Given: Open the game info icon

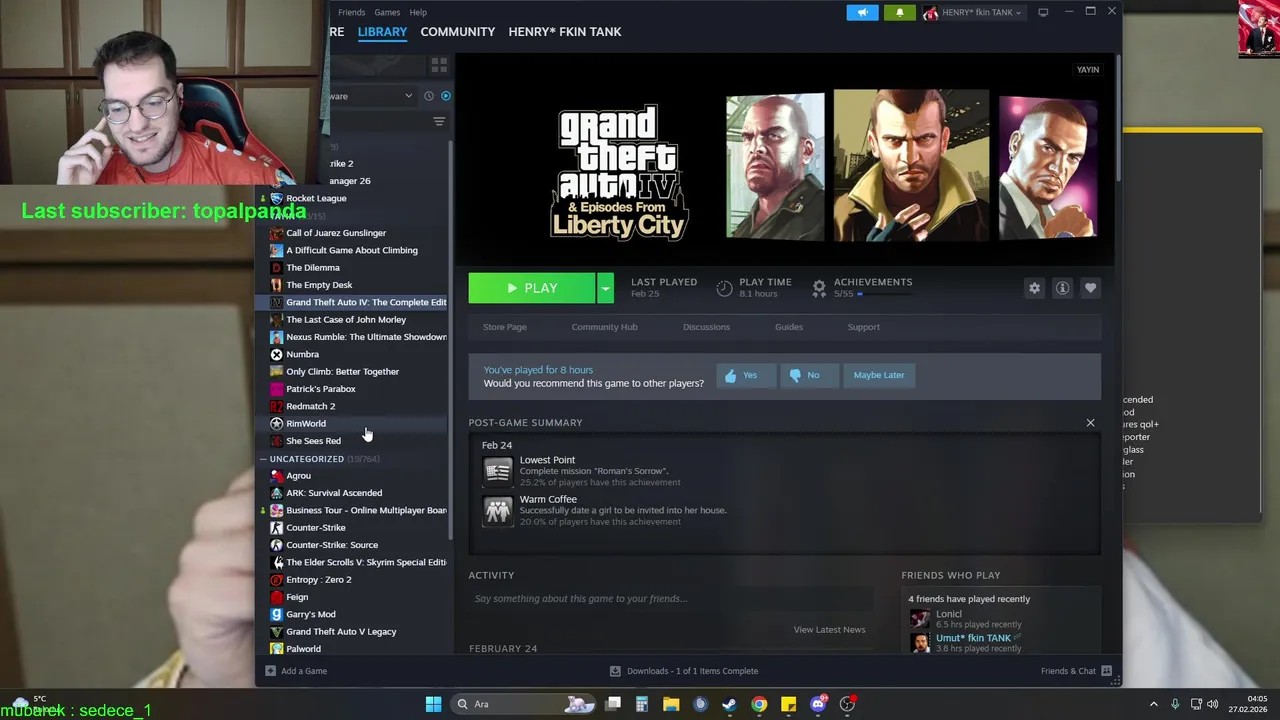Looking at the screenshot, I should click(x=1062, y=288).
